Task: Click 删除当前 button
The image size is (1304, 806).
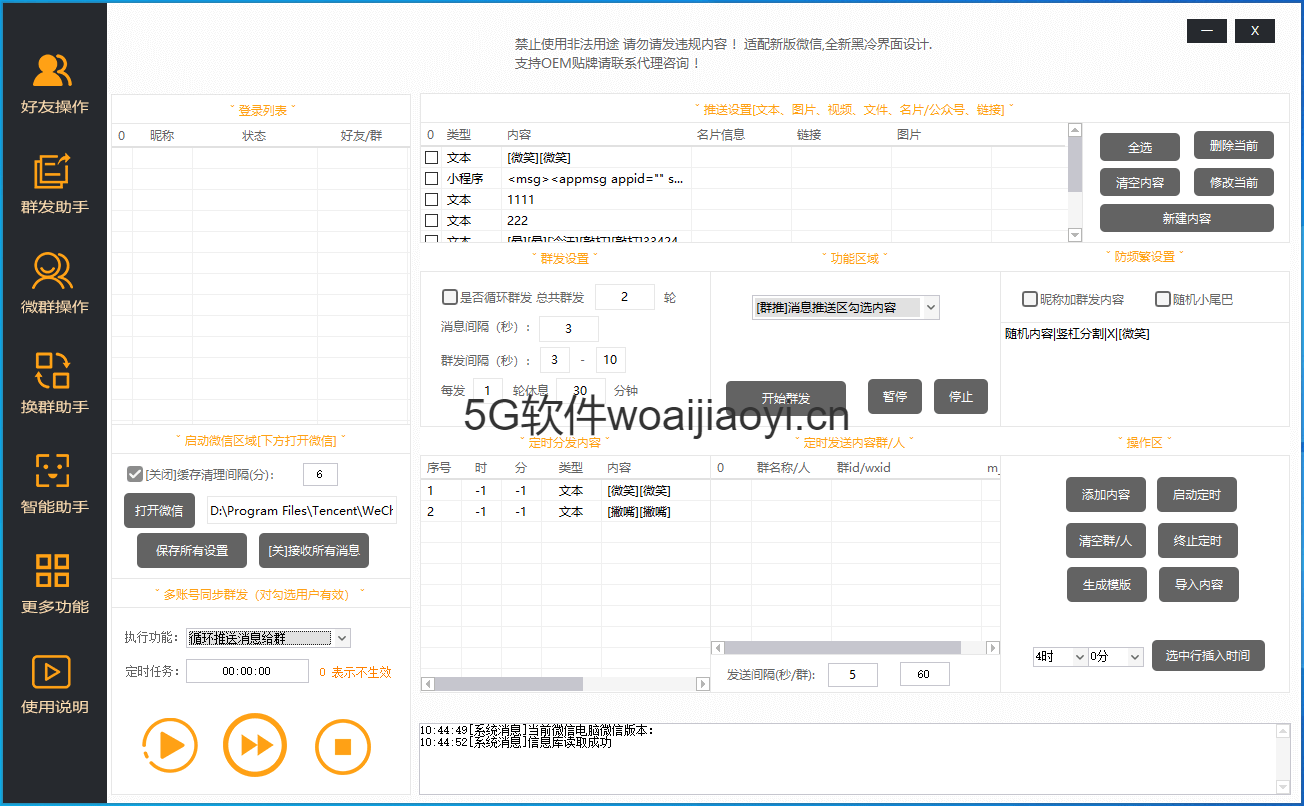Action: point(1234,145)
